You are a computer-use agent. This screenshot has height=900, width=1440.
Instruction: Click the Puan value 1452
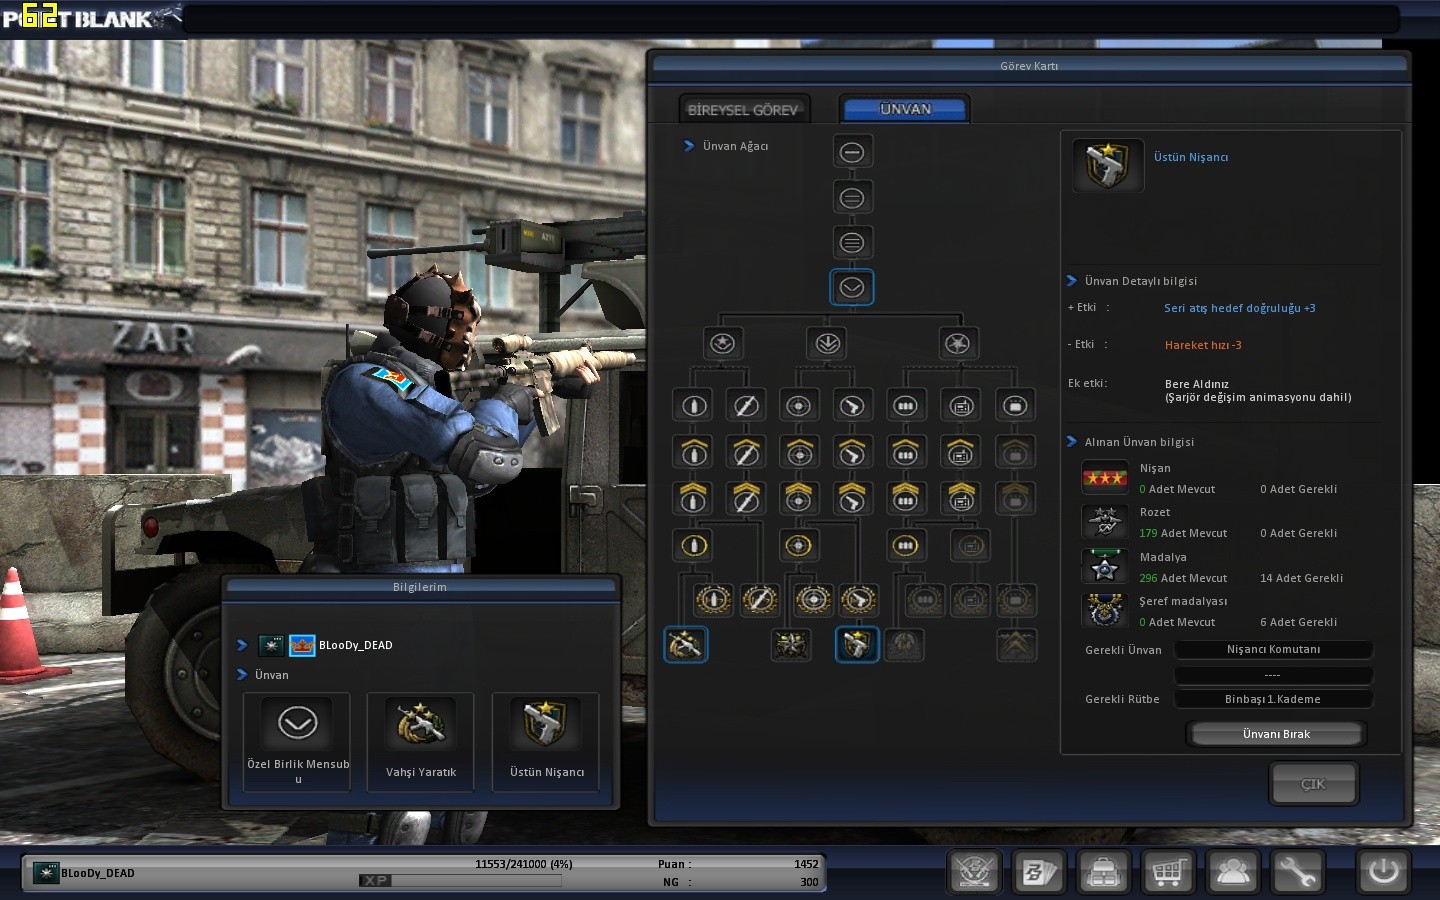806,864
